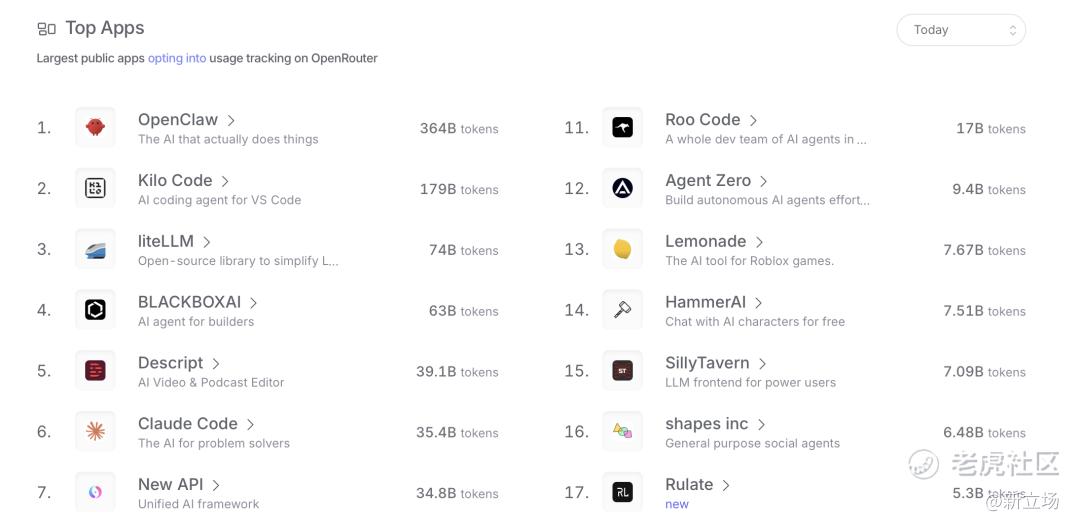Follow the "opting into" link
Screen dimensions: 1080x526
pos(177,58)
